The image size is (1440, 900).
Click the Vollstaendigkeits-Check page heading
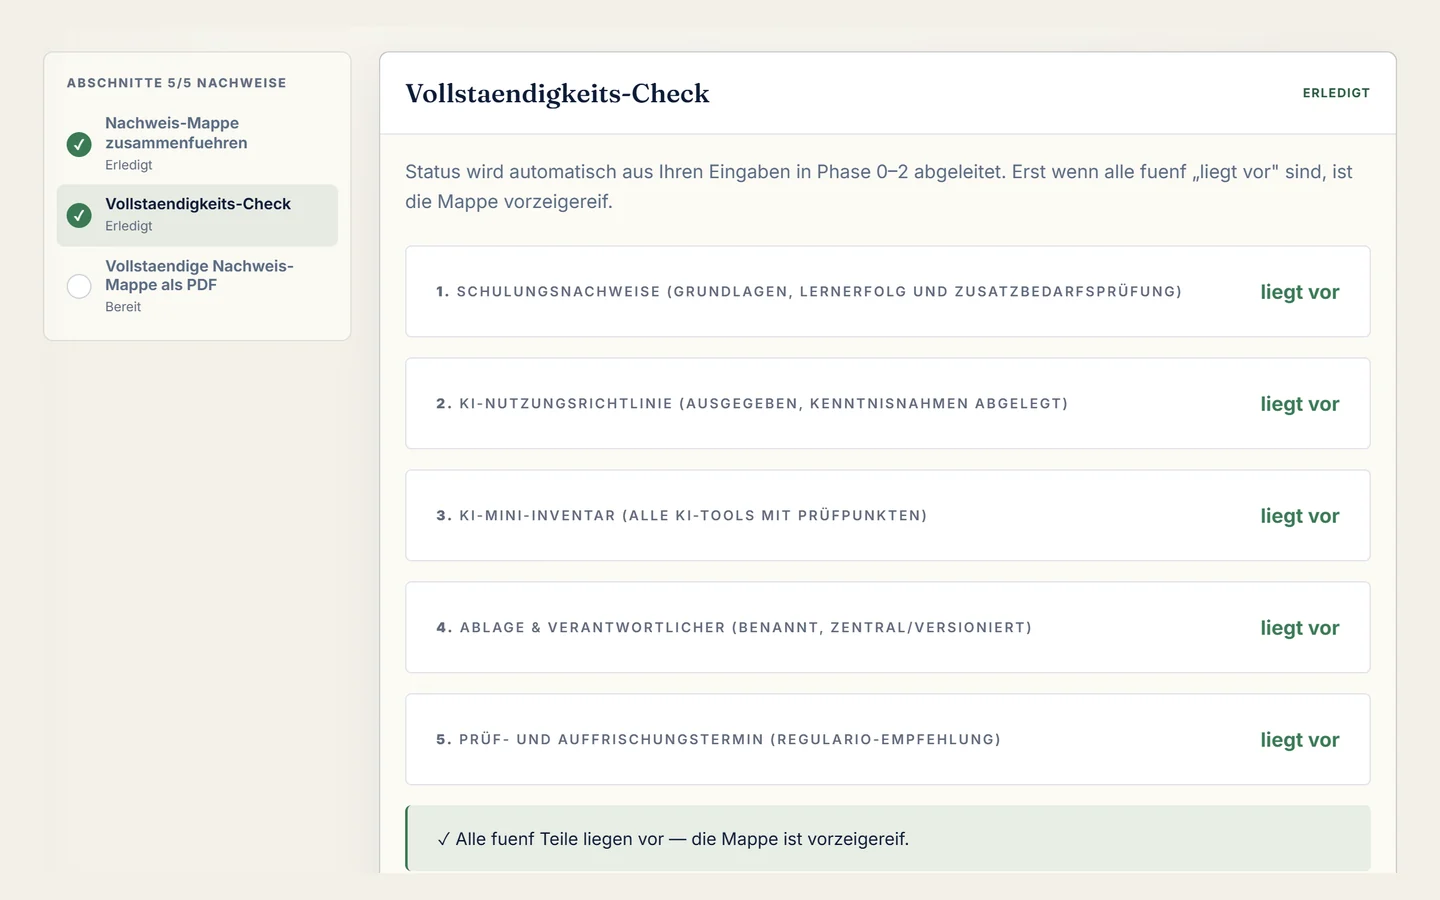tap(557, 94)
